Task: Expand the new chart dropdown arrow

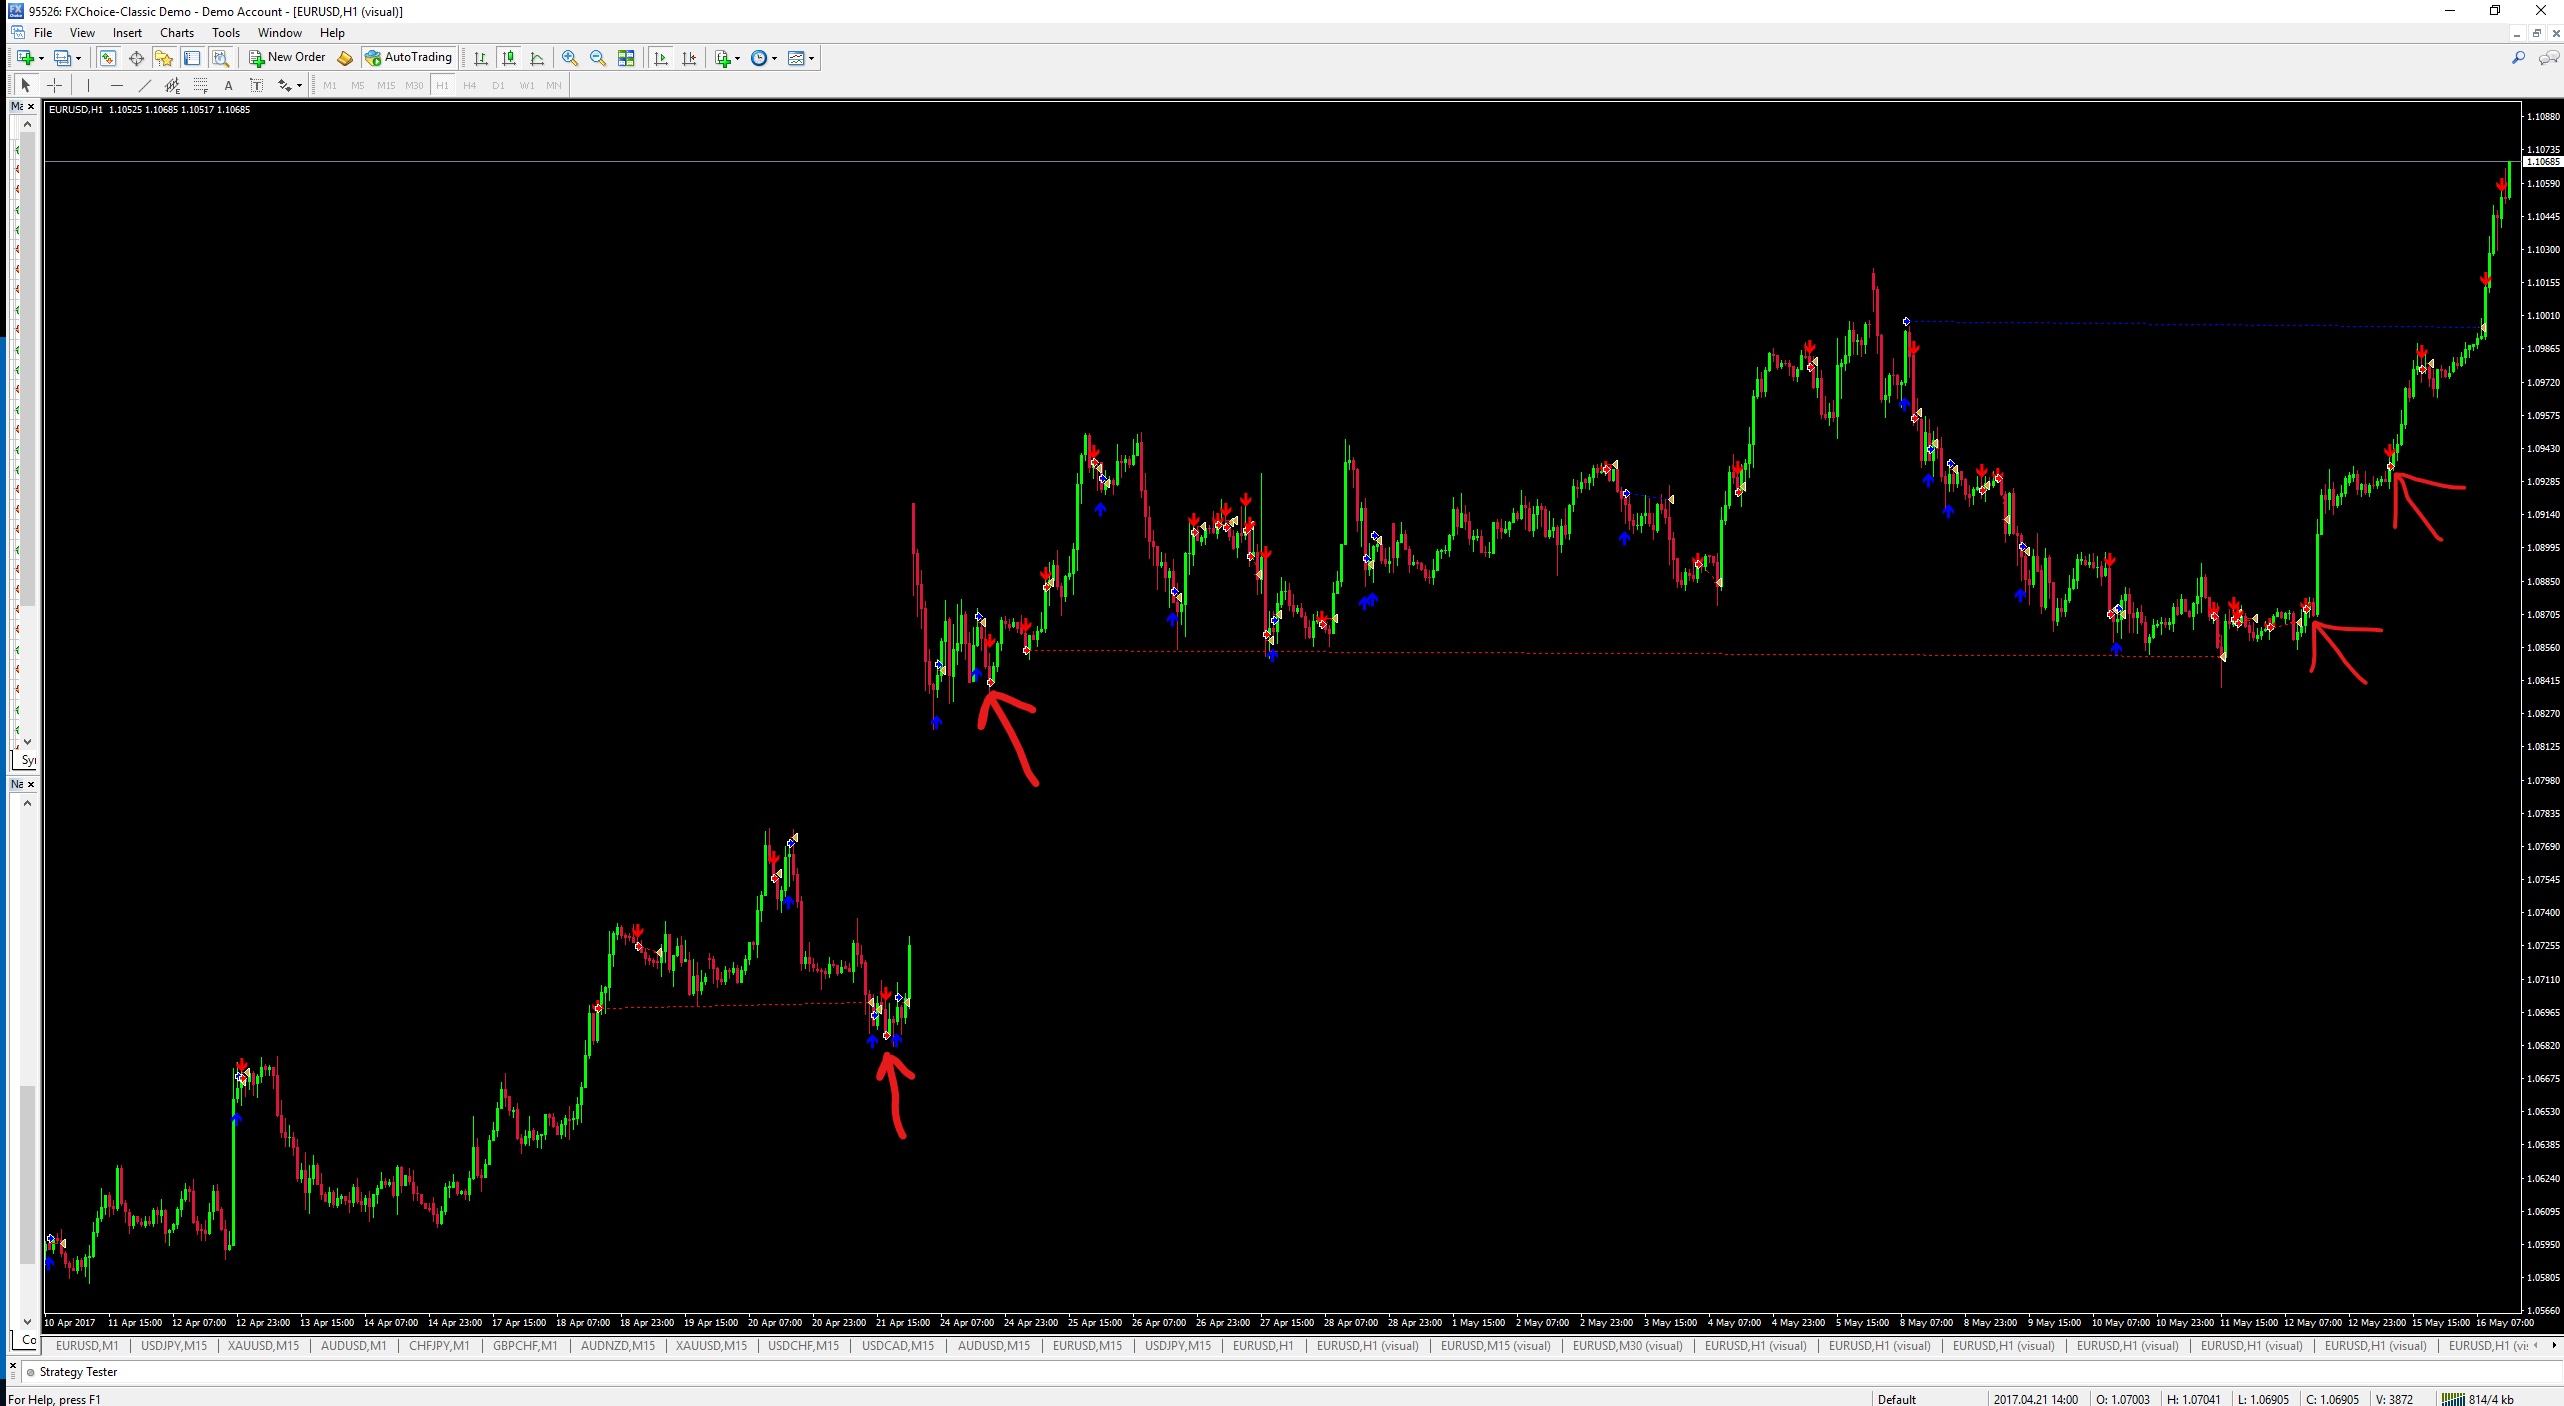Action: click(41, 58)
